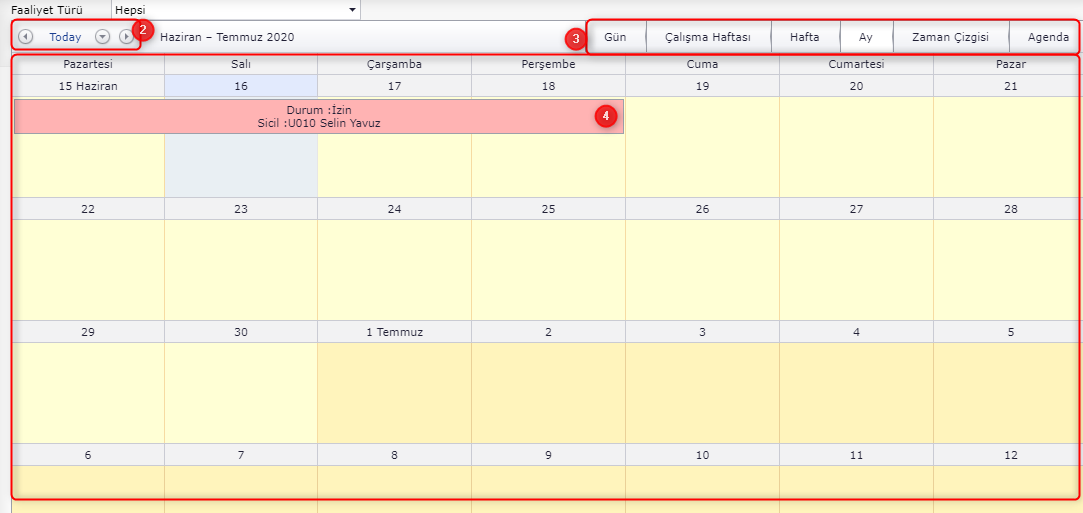
Task: Open date picker down-arrow beside Today
Action: coord(102,37)
